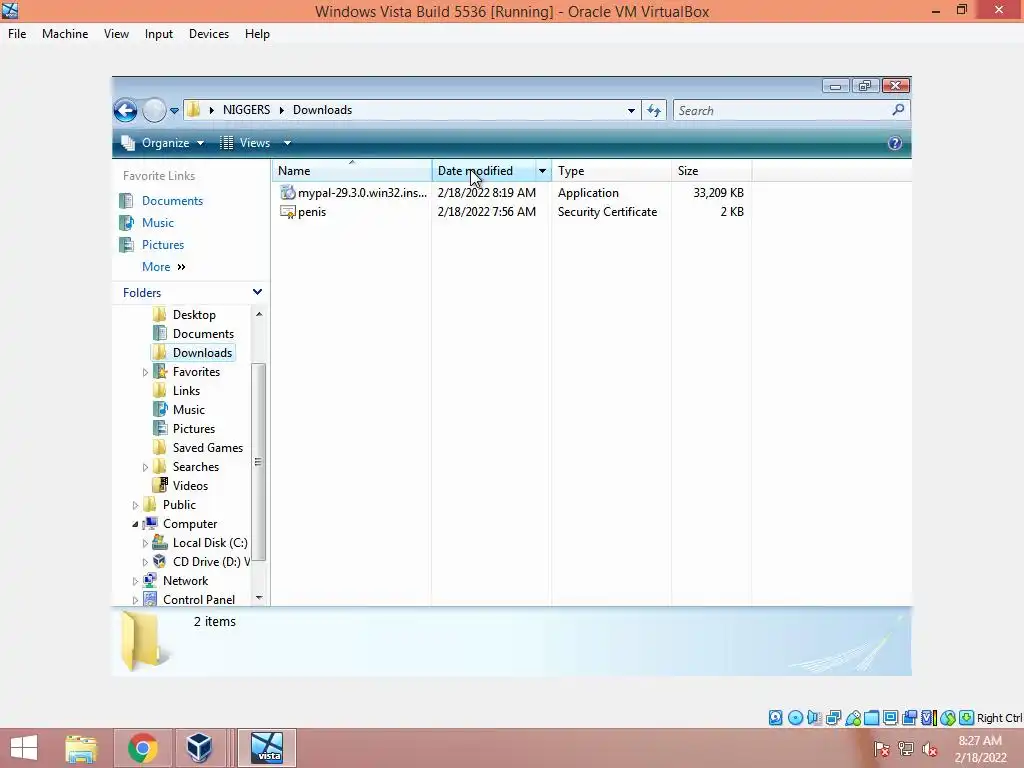Viewport: 1024px width, 768px height.
Task: Click folder tree scrollbar down arrow
Action: click(x=259, y=598)
